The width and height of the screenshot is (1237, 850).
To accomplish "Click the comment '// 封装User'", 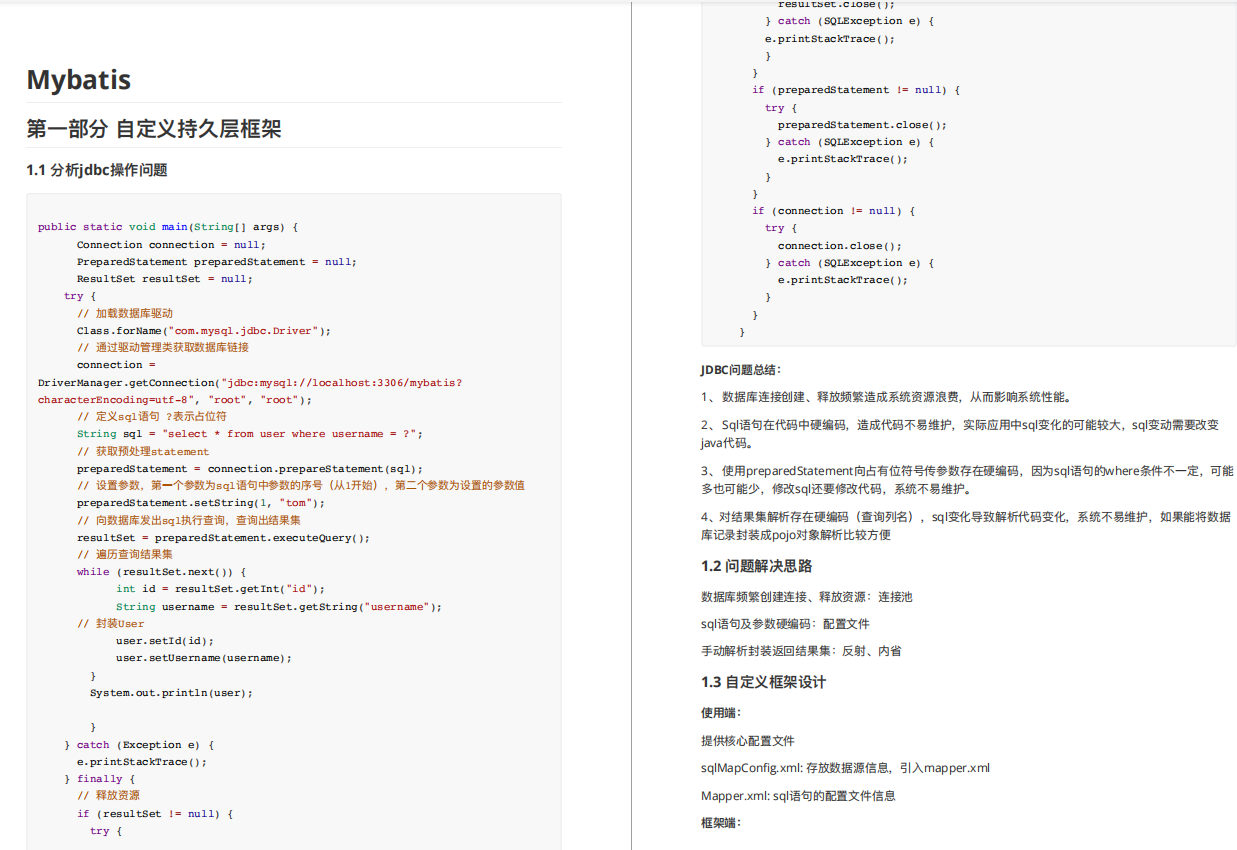I will point(111,624).
